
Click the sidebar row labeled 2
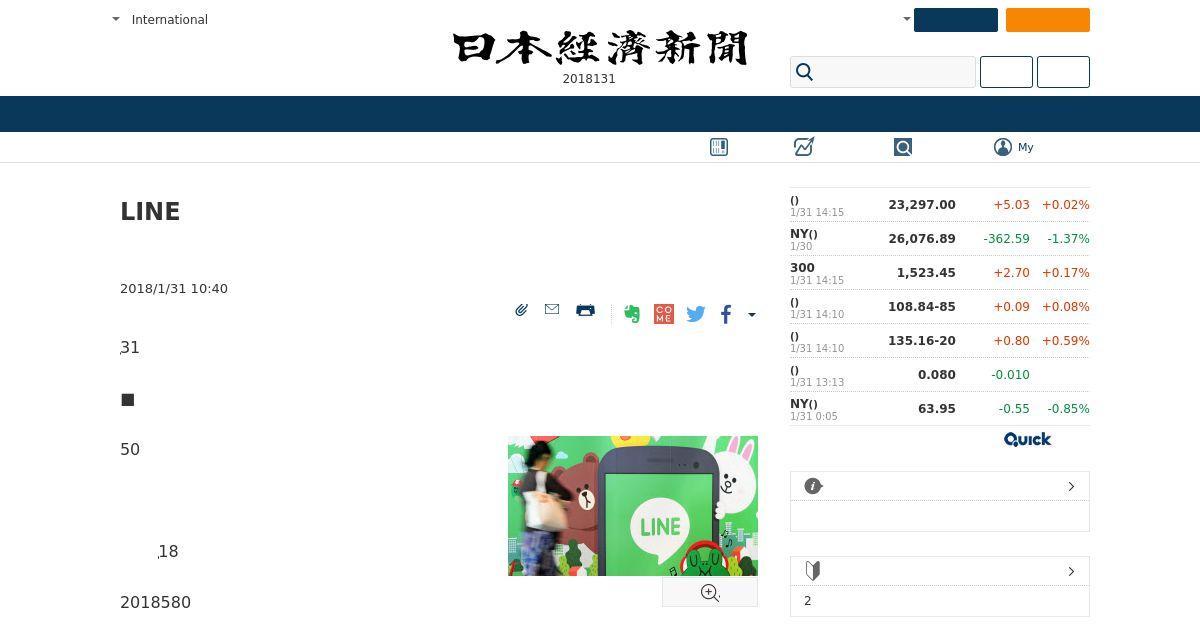pyautogui.click(x=940, y=601)
